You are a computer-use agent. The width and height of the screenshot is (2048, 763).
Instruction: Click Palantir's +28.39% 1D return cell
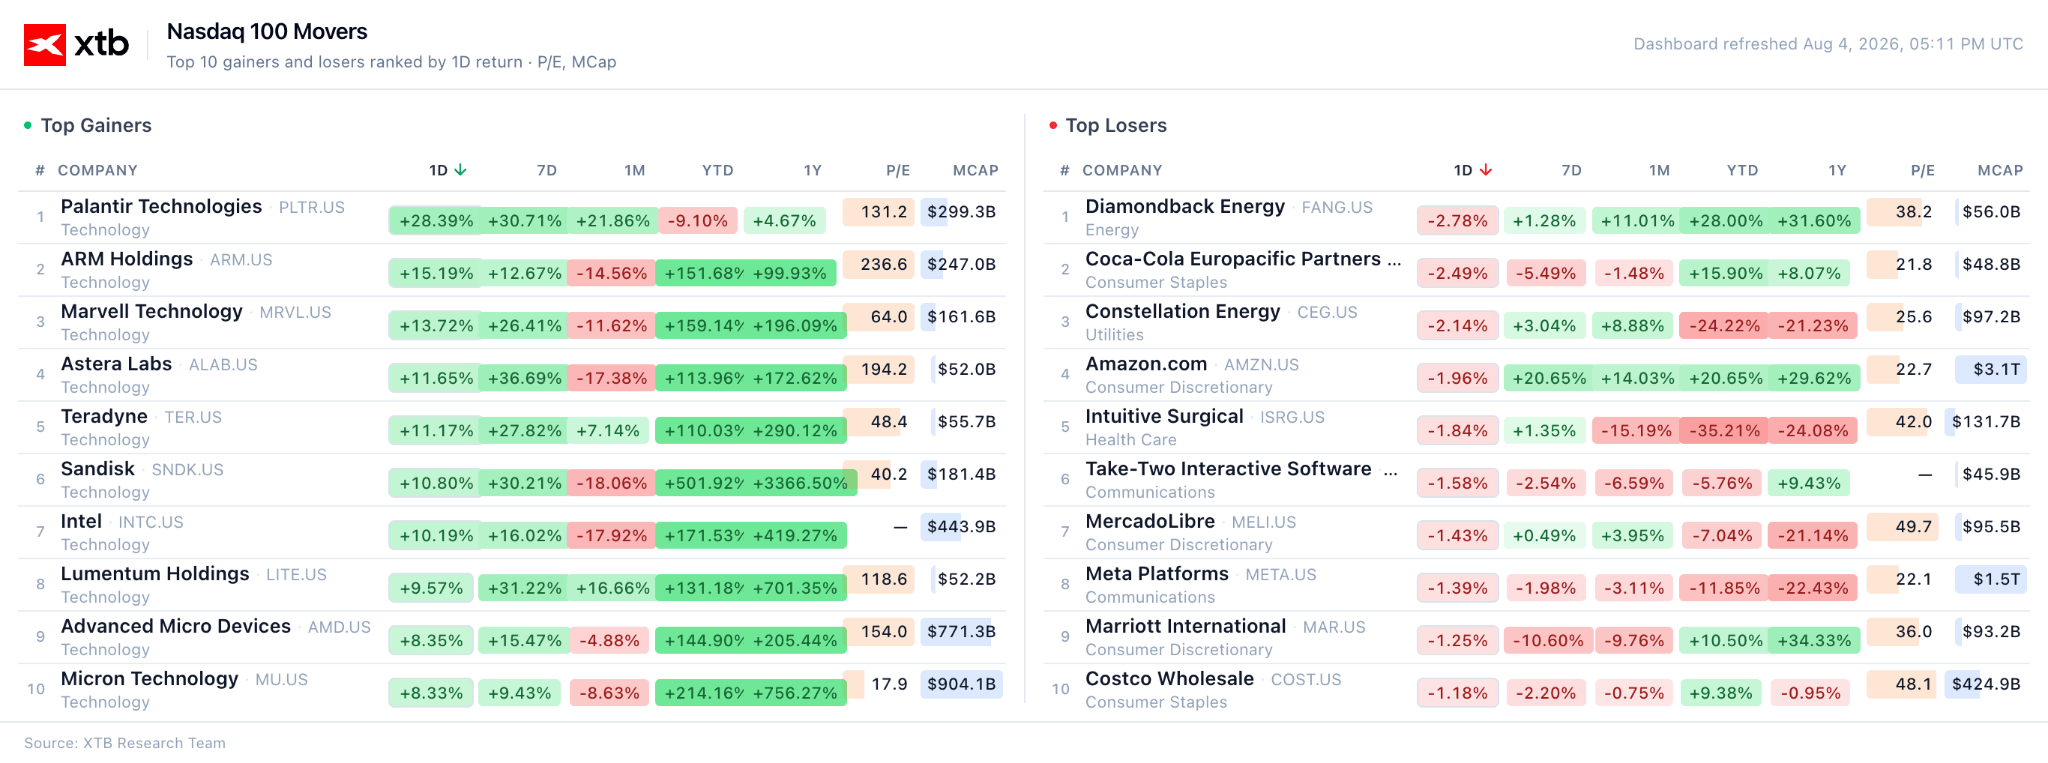point(436,221)
